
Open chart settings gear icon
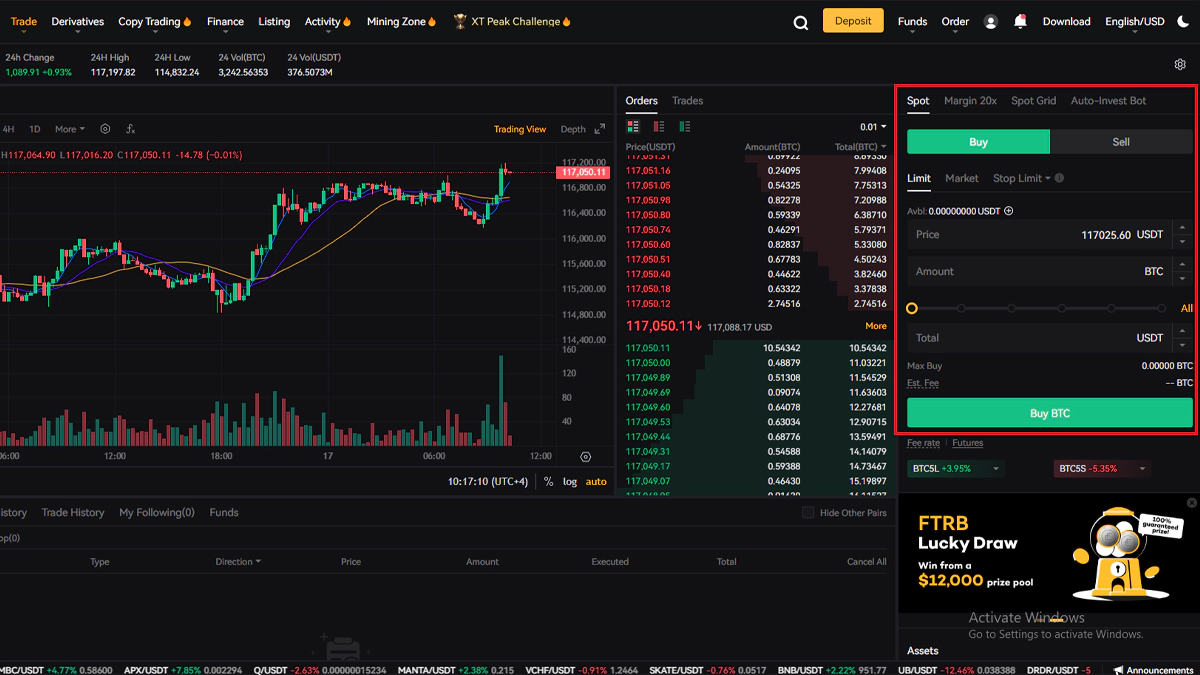point(105,129)
